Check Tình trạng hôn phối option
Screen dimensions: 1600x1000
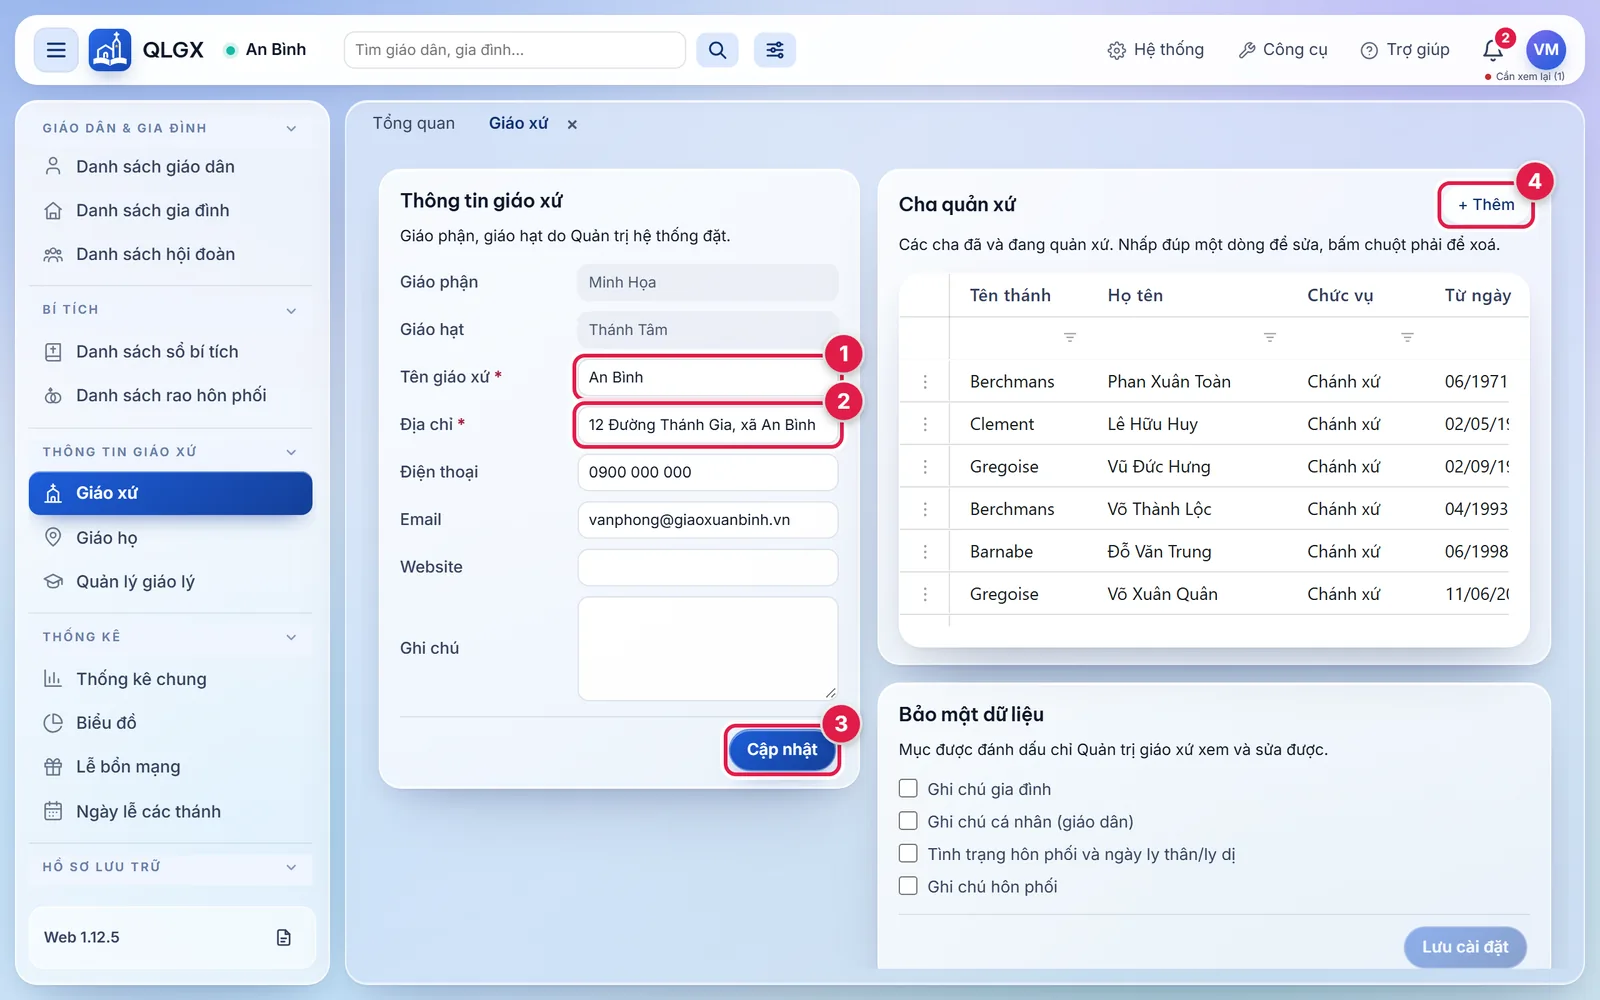click(x=908, y=853)
